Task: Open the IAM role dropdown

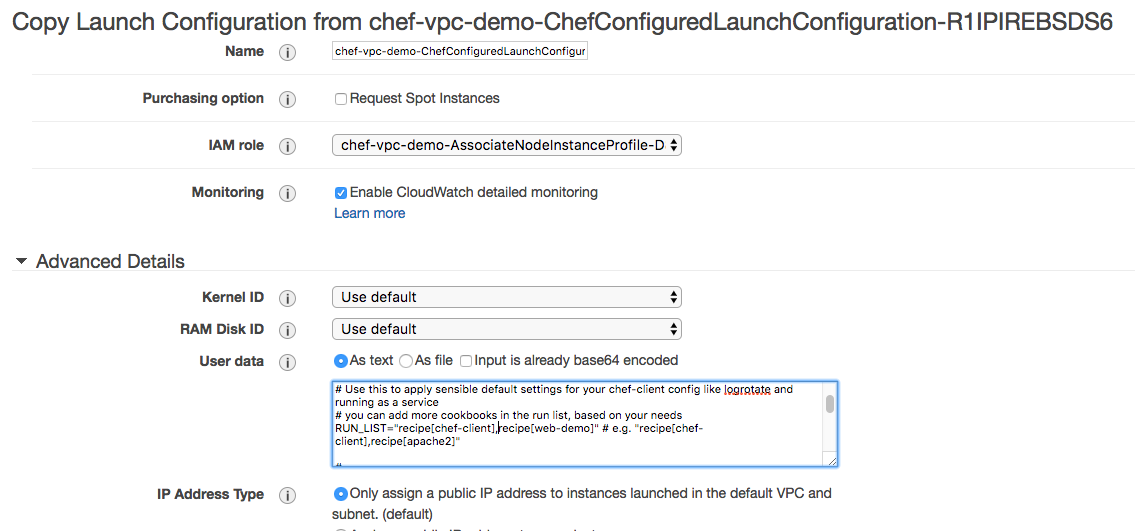Action: pos(507,145)
